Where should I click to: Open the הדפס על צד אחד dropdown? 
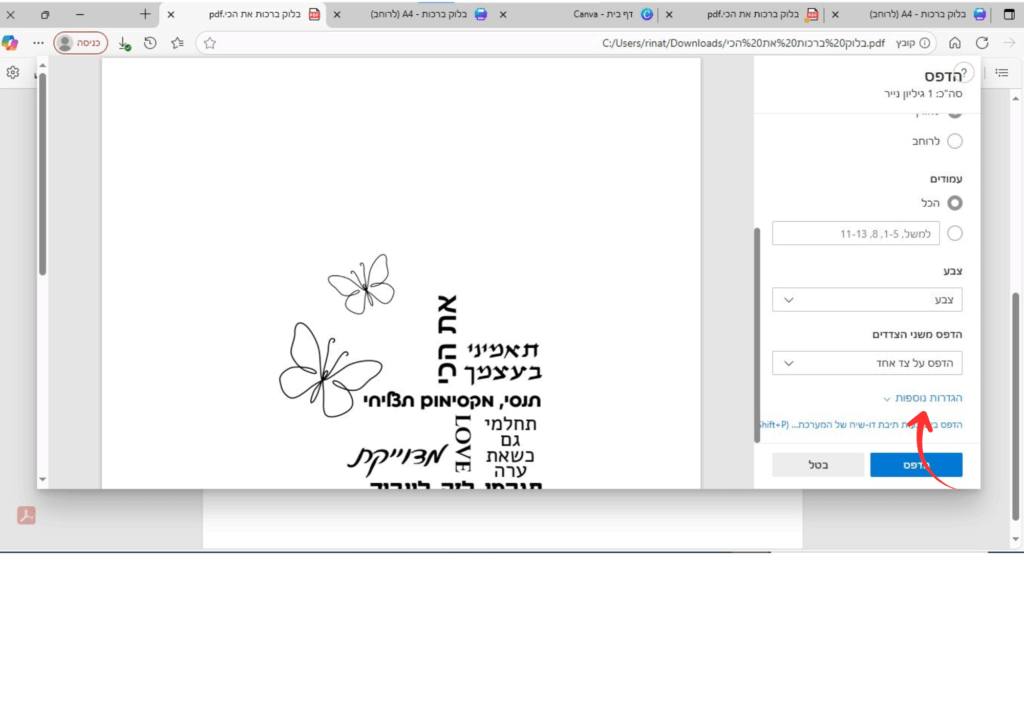click(x=868, y=362)
